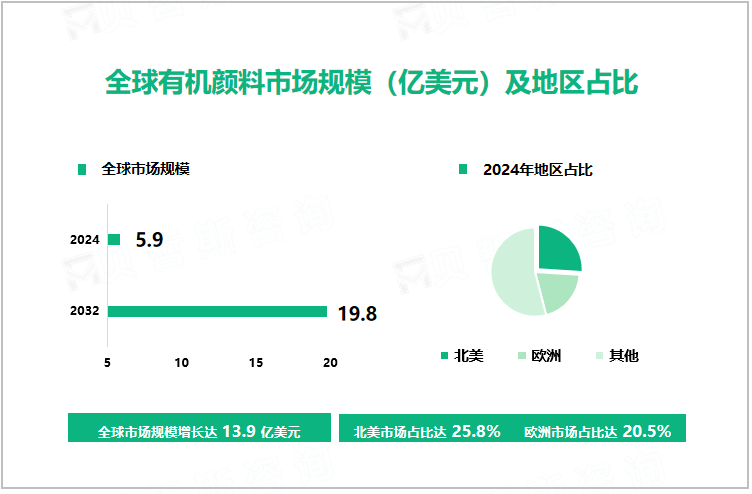
Task: Click the 欧洲市场占比达 20.5% text
Action: (x=597, y=432)
